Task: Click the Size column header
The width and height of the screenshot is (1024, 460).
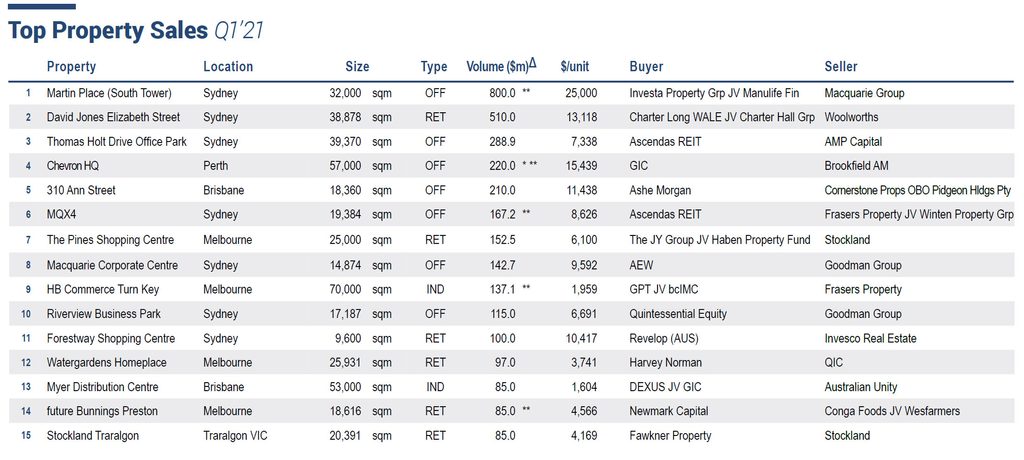Action: point(357,67)
